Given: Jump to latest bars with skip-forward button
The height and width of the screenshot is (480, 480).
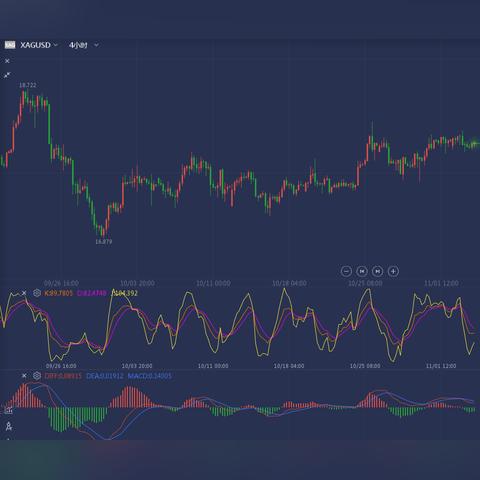Looking at the screenshot, I should (377, 271).
